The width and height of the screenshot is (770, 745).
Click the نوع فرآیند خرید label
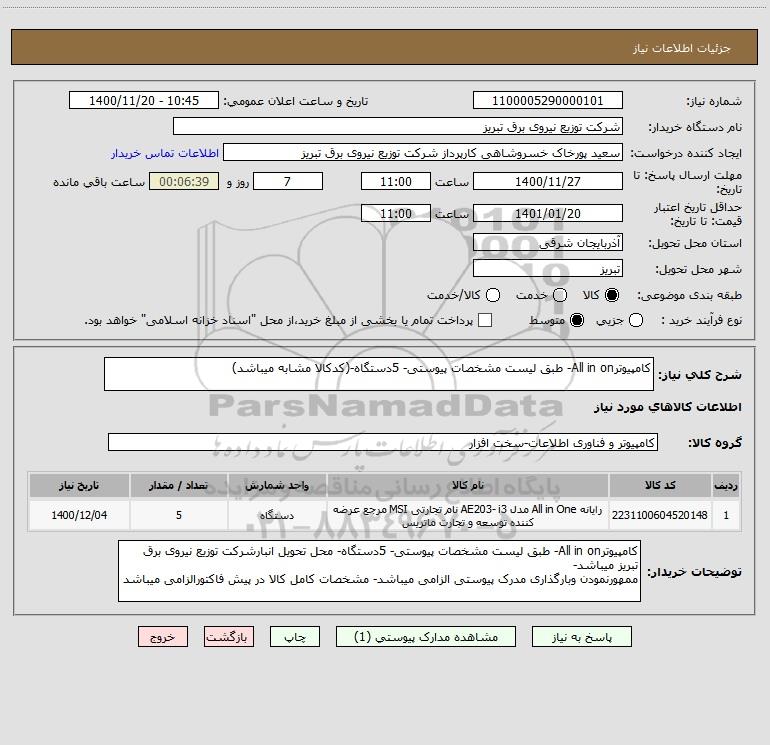coord(702,320)
